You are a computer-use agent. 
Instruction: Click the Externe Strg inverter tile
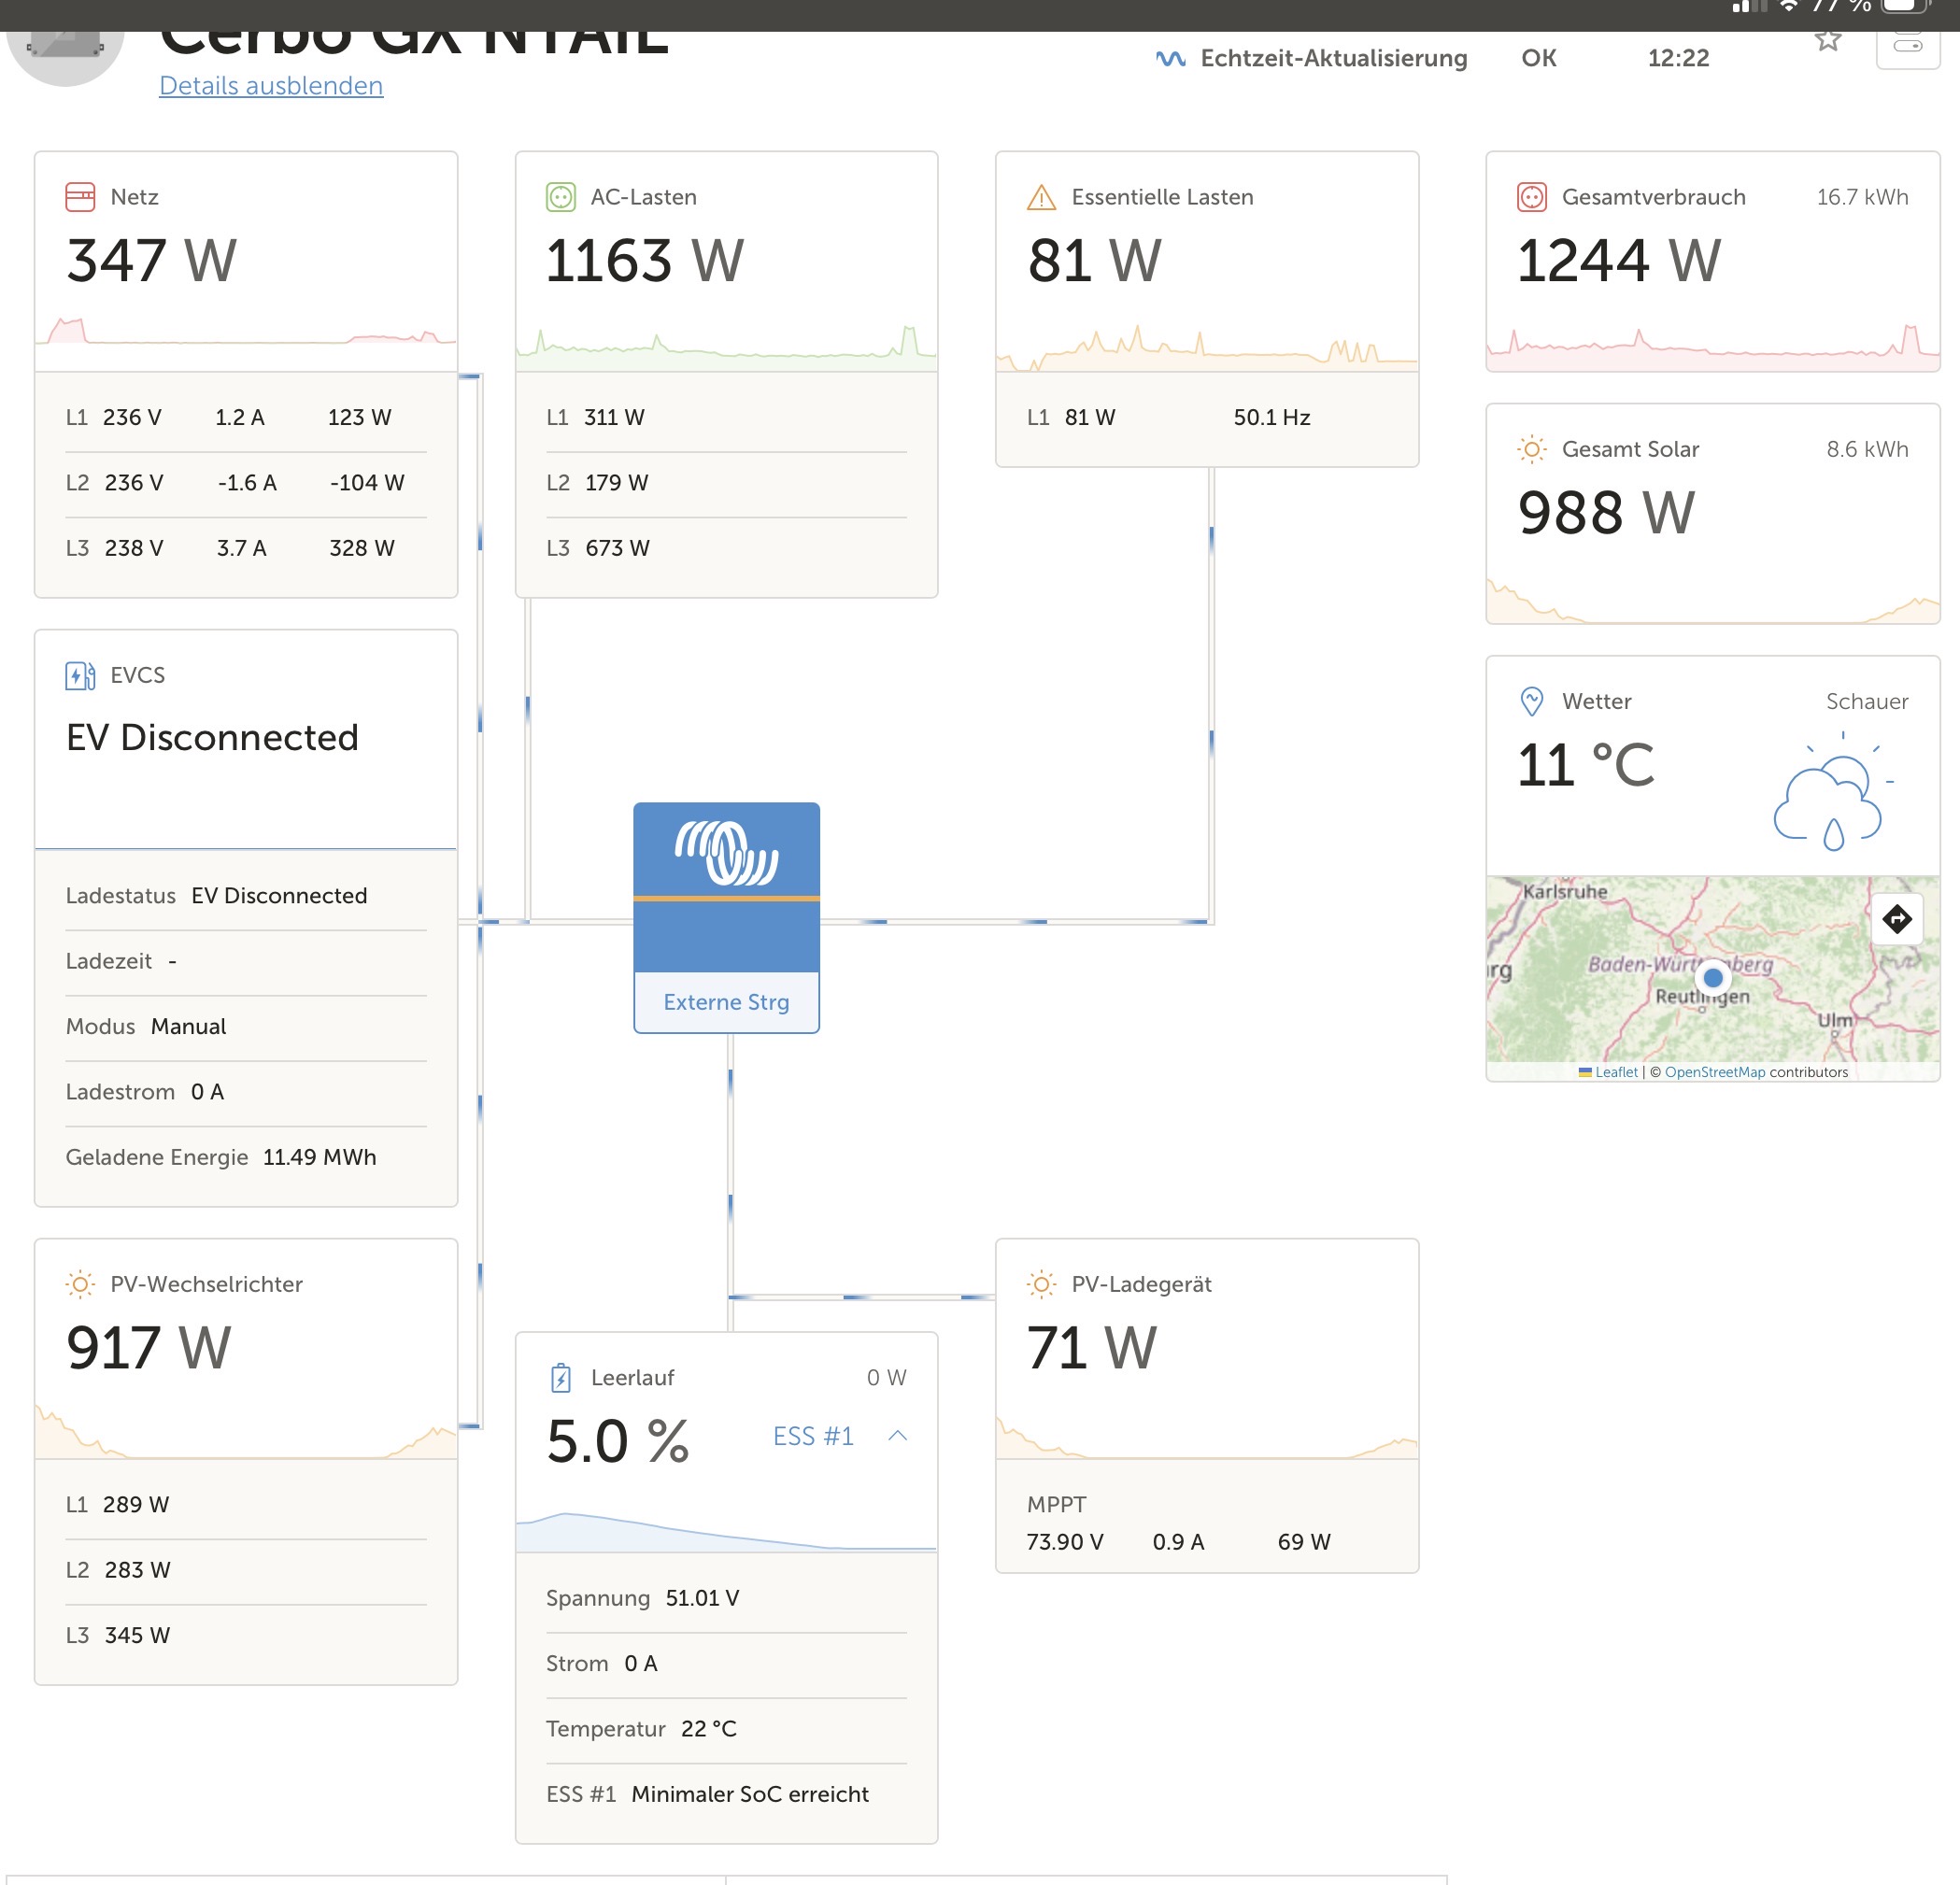726,917
